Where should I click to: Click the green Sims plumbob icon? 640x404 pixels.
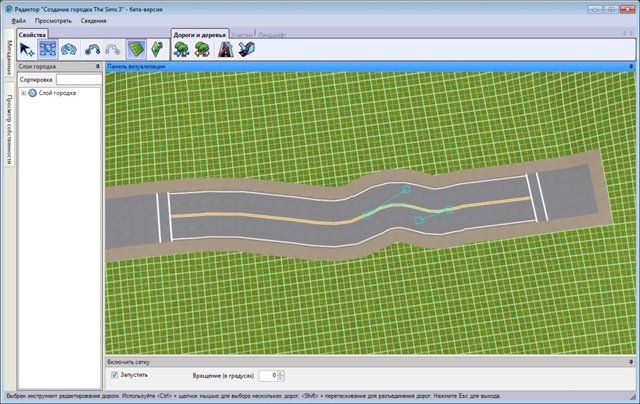(157, 48)
